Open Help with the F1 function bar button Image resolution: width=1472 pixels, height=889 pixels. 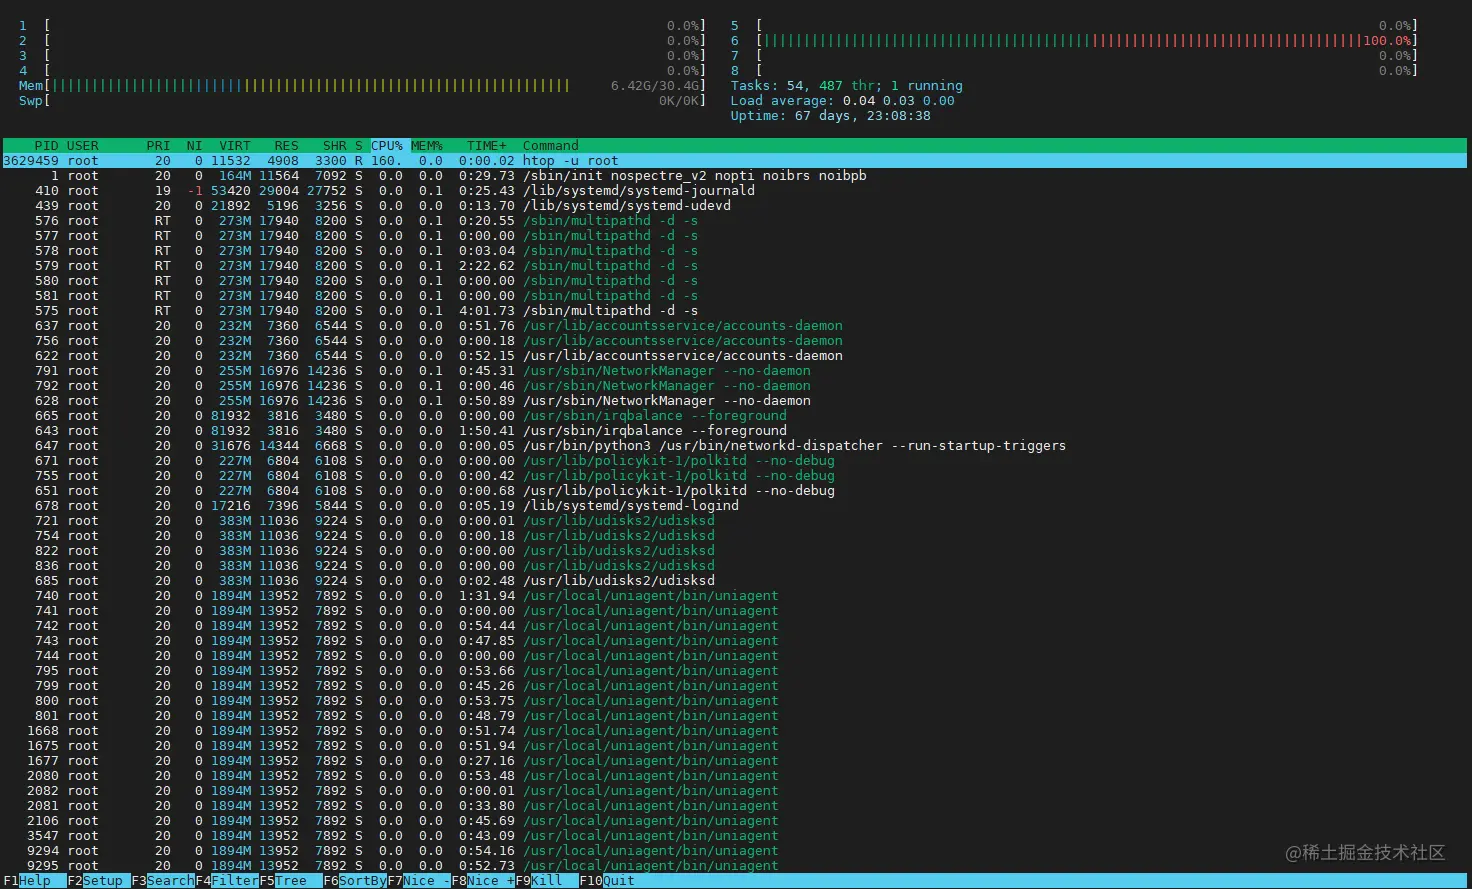tap(27, 881)
